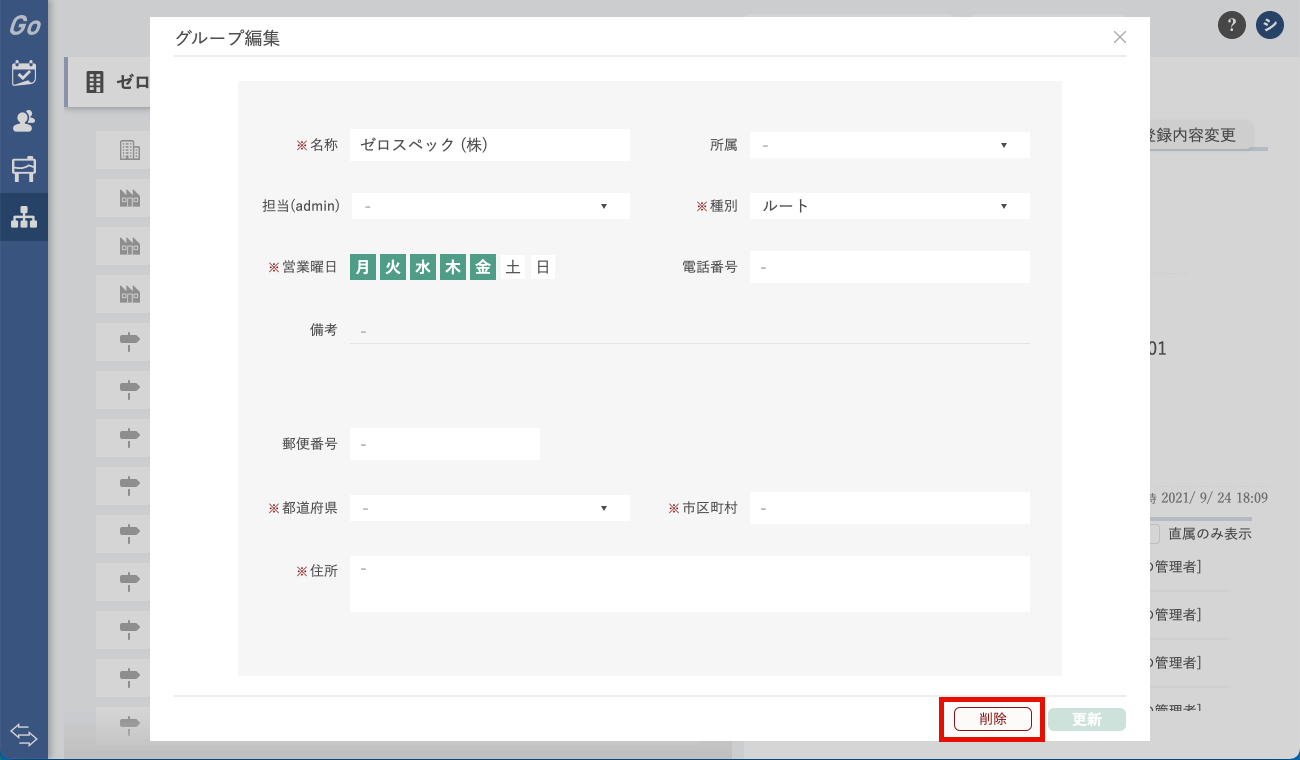Click the 郵便番号 input field

click(445, 444)
